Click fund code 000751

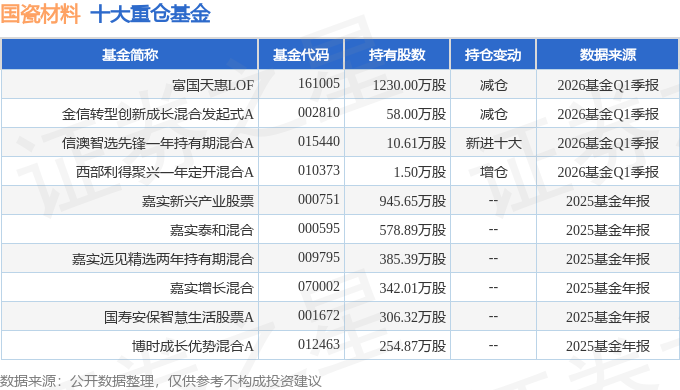coord(319,200)
